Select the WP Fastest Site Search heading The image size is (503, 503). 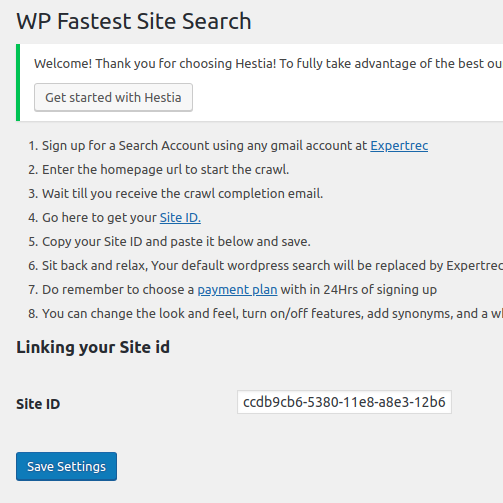134,21
